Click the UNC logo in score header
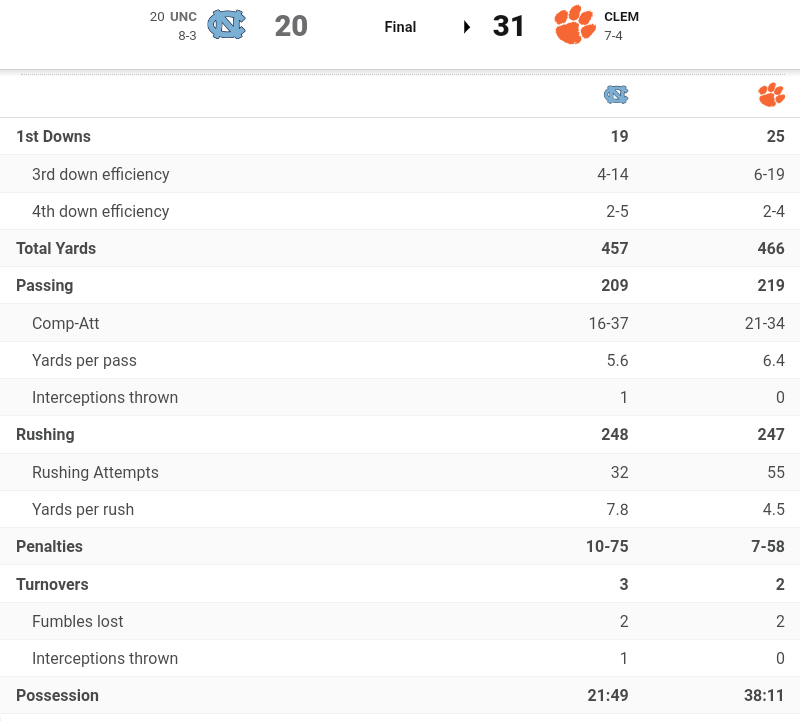Image resolution: width=800 pixels, height=721 pixels. [226, 26]
